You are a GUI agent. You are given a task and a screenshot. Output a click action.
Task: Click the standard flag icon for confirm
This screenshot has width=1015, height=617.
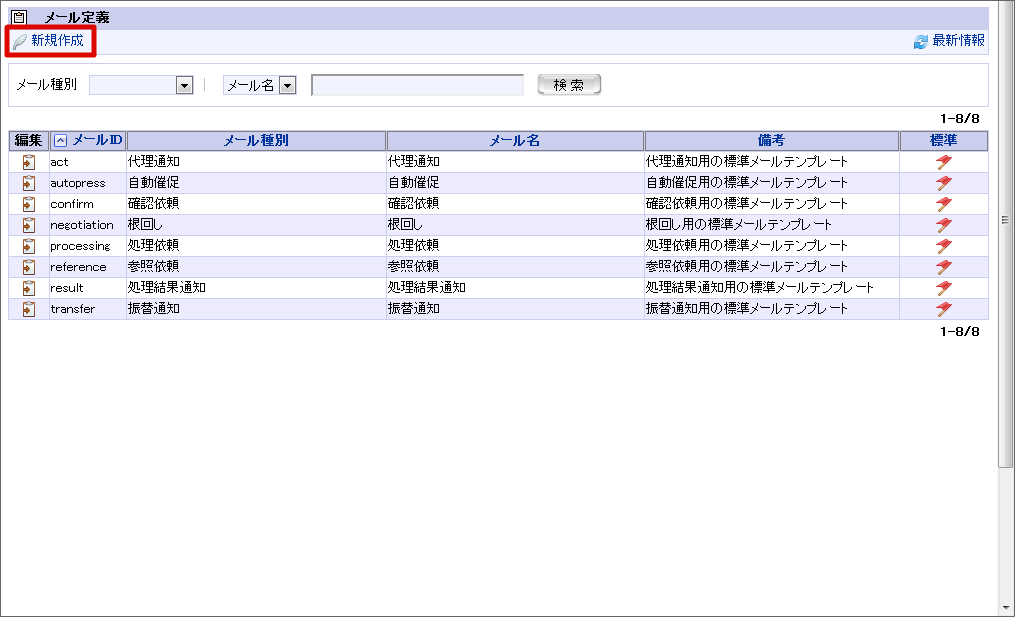tap(944, 204)
